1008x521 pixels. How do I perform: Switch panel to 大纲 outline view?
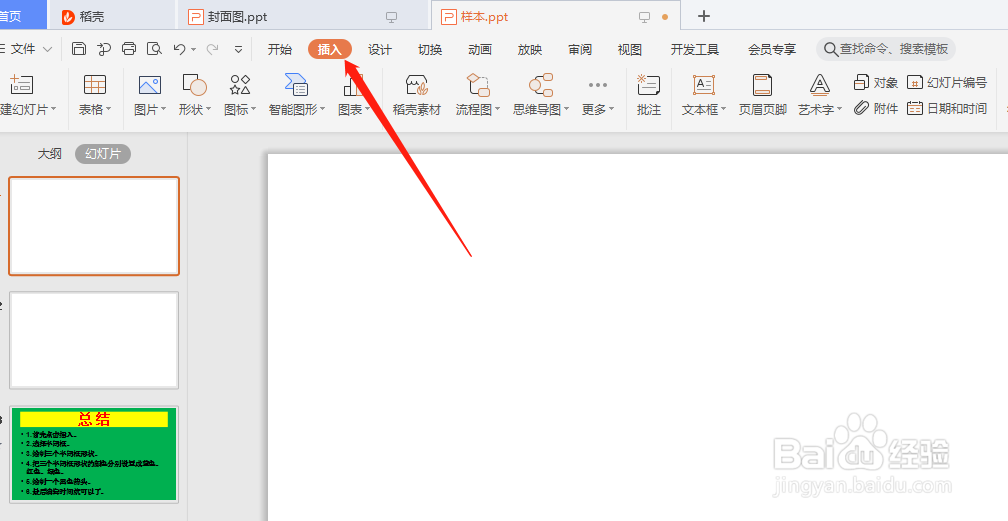[x=50, y=154]
